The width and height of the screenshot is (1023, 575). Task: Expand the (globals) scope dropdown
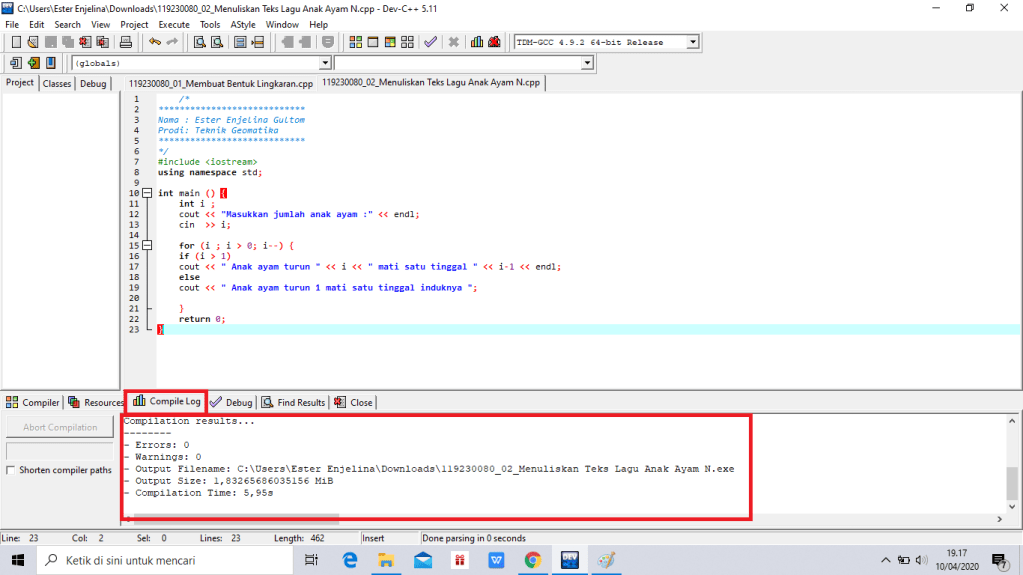pos(322,63)
